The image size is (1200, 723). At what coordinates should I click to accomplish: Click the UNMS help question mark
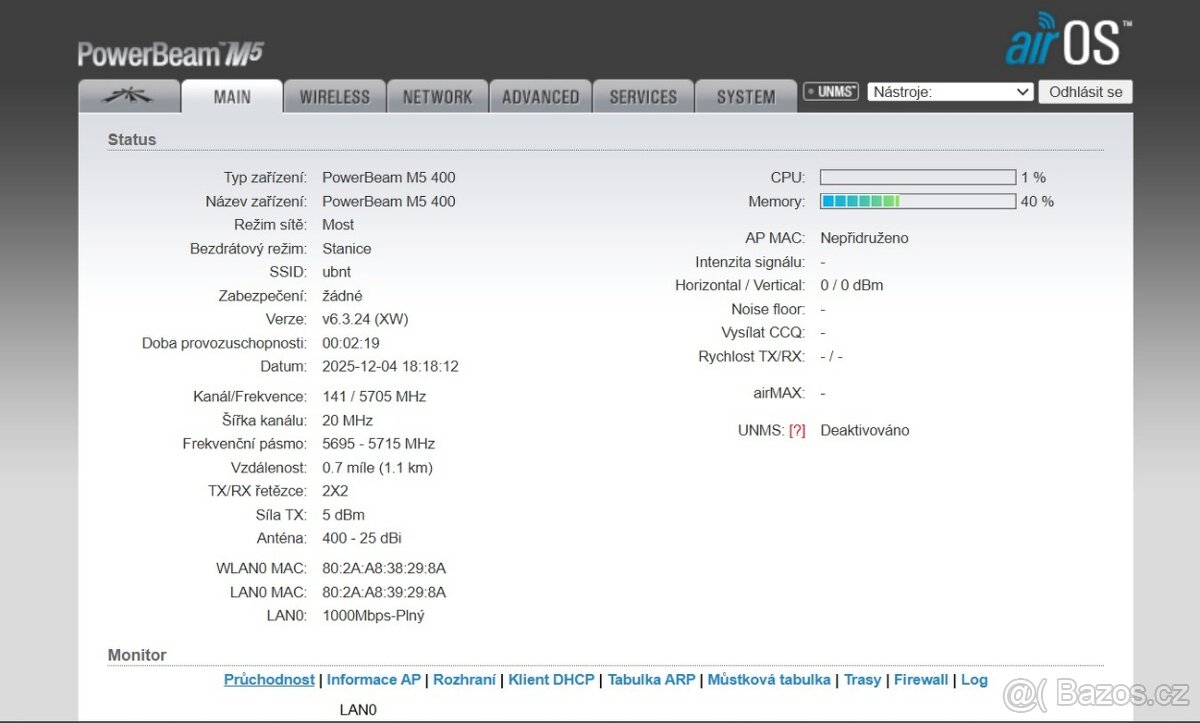[x=797, y=431]
